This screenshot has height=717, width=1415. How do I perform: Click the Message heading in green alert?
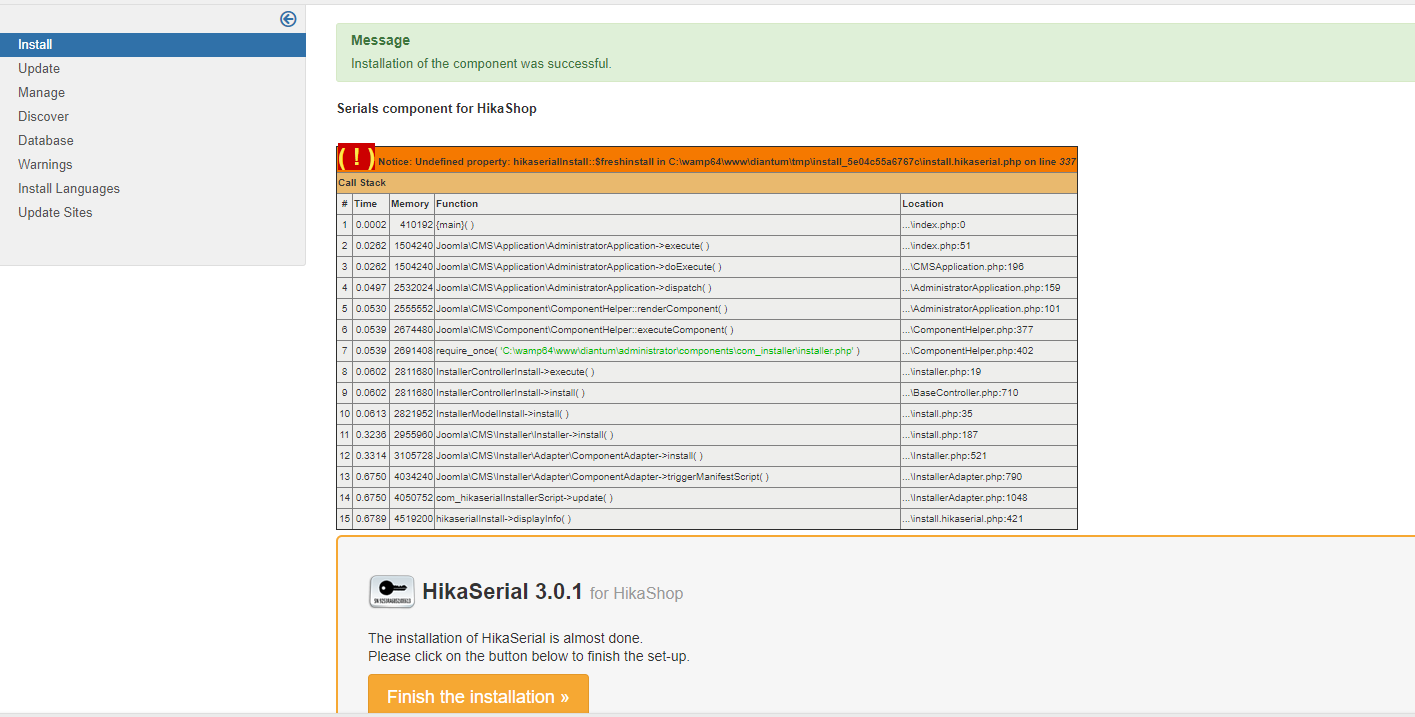coord(380,40)
